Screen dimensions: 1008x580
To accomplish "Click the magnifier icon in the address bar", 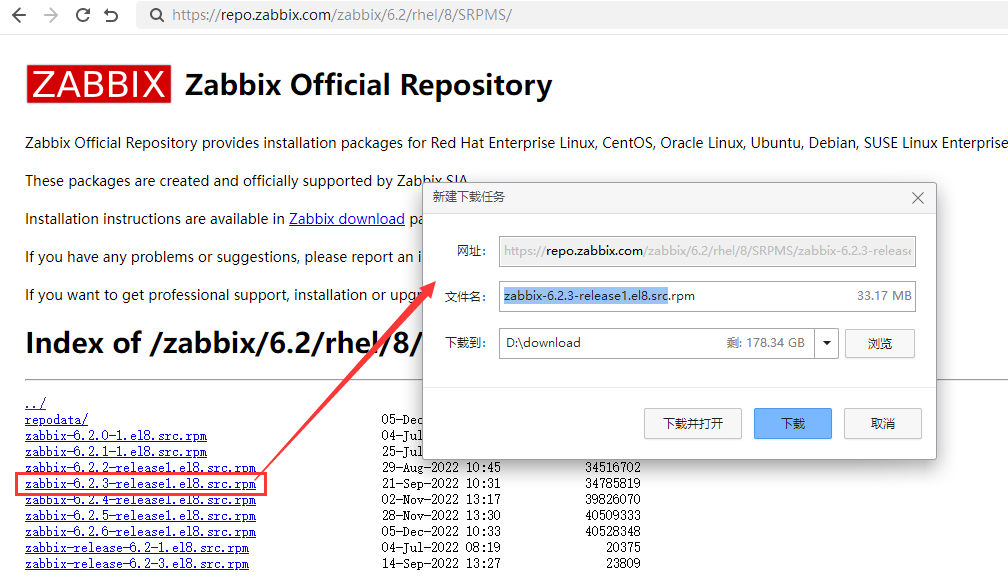I will pyautogui.click(x=155, y=15).
